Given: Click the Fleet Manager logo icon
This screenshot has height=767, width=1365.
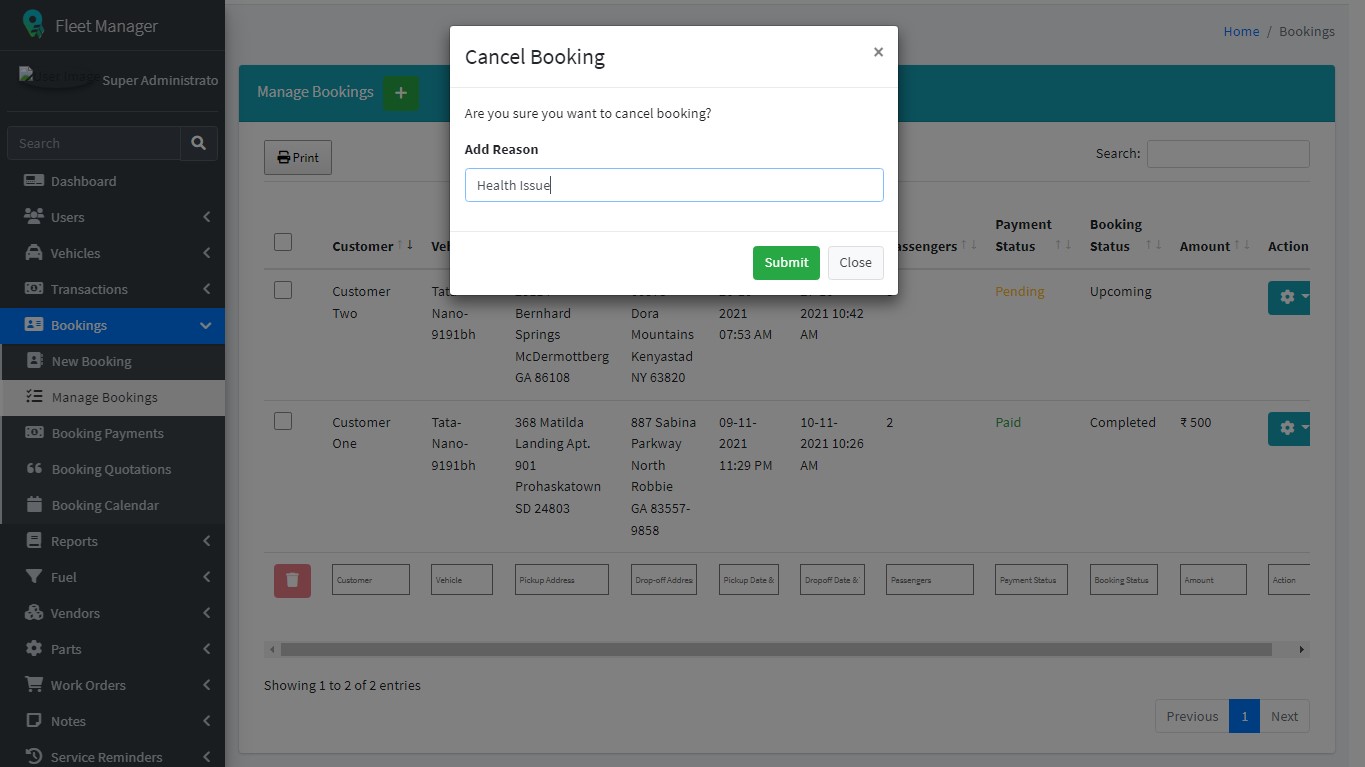Looking at the screenshot, I should 34,25.
